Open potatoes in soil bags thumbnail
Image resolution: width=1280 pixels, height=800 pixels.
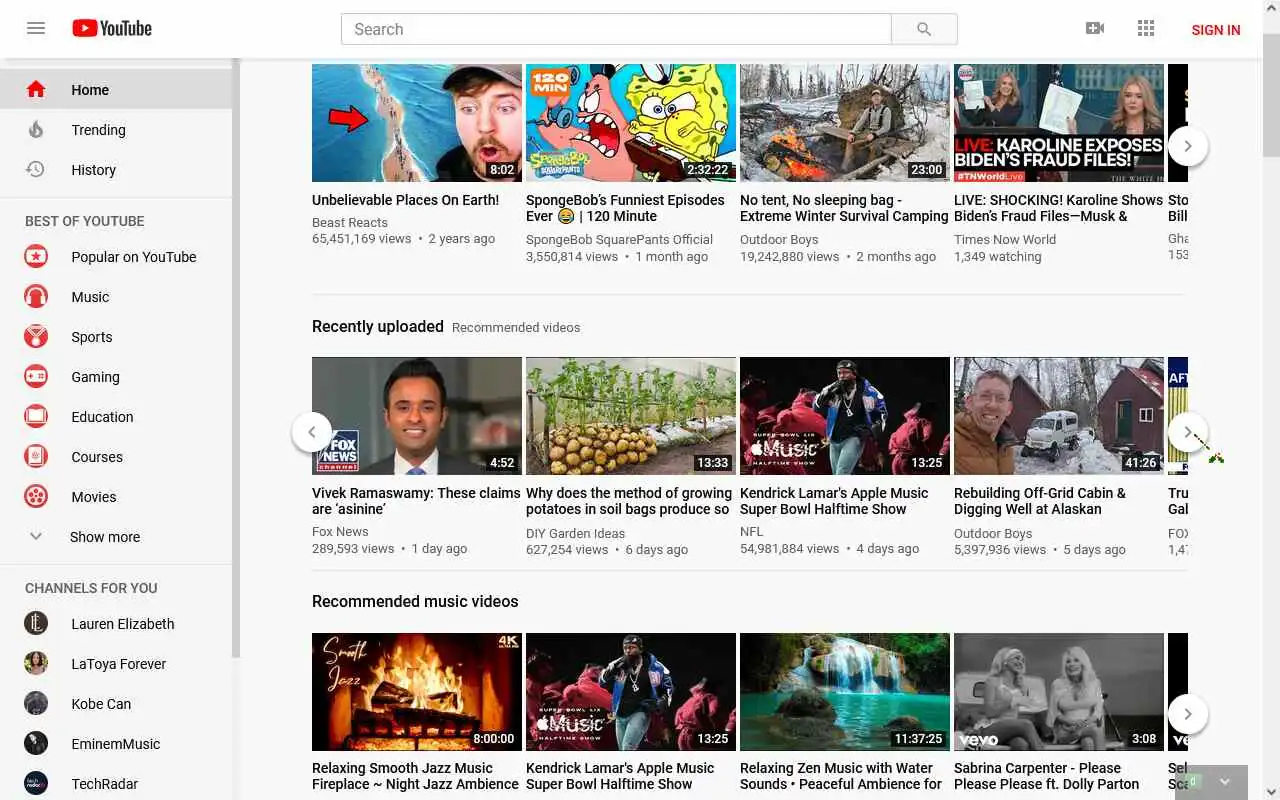coord(631,416)
